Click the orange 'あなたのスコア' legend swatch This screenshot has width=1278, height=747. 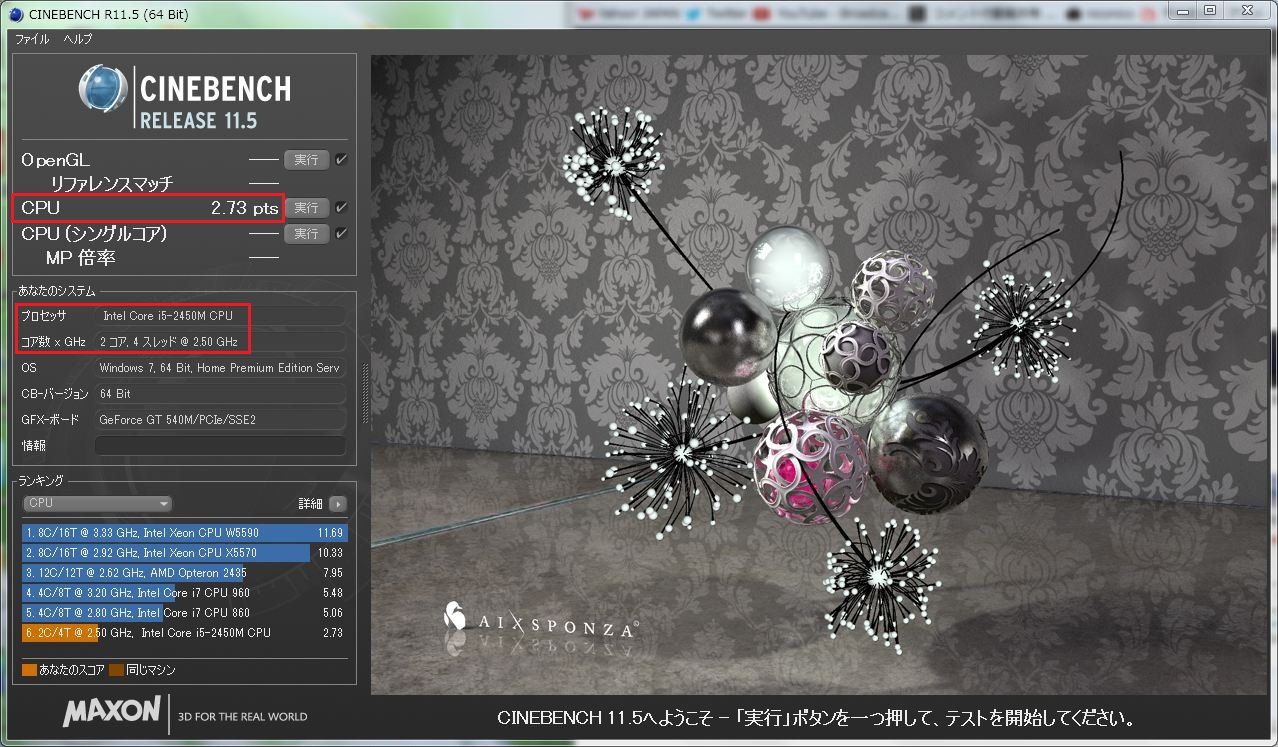(29, 670)
